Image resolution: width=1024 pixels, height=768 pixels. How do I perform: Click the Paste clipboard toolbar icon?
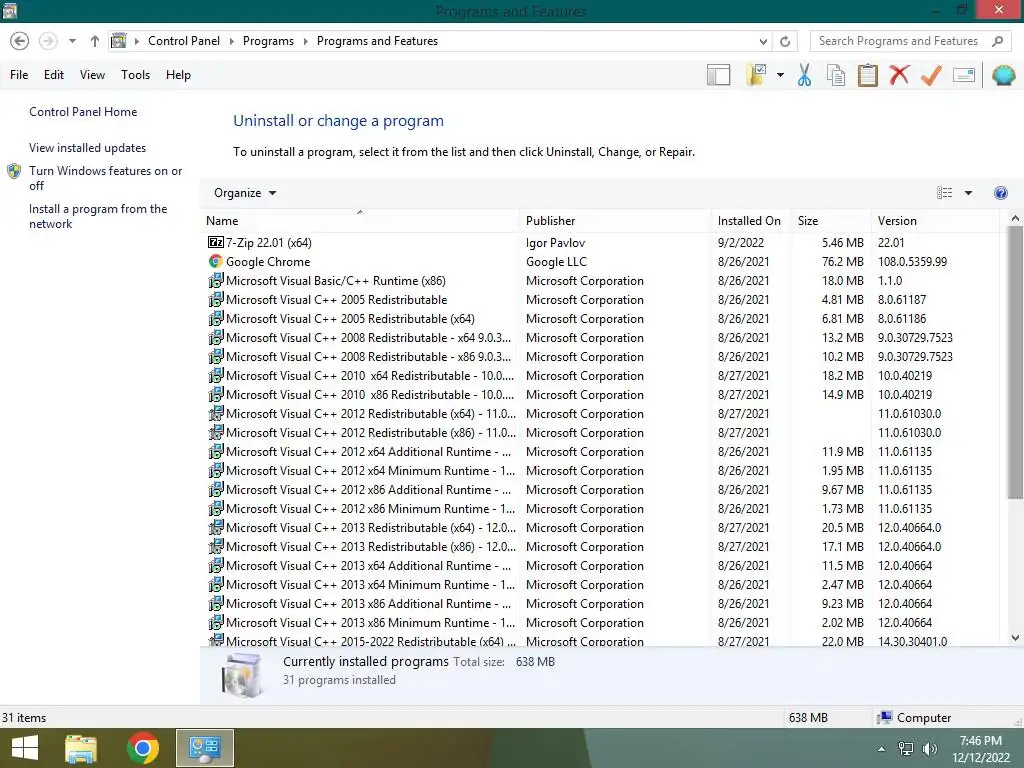coord(867,75)
